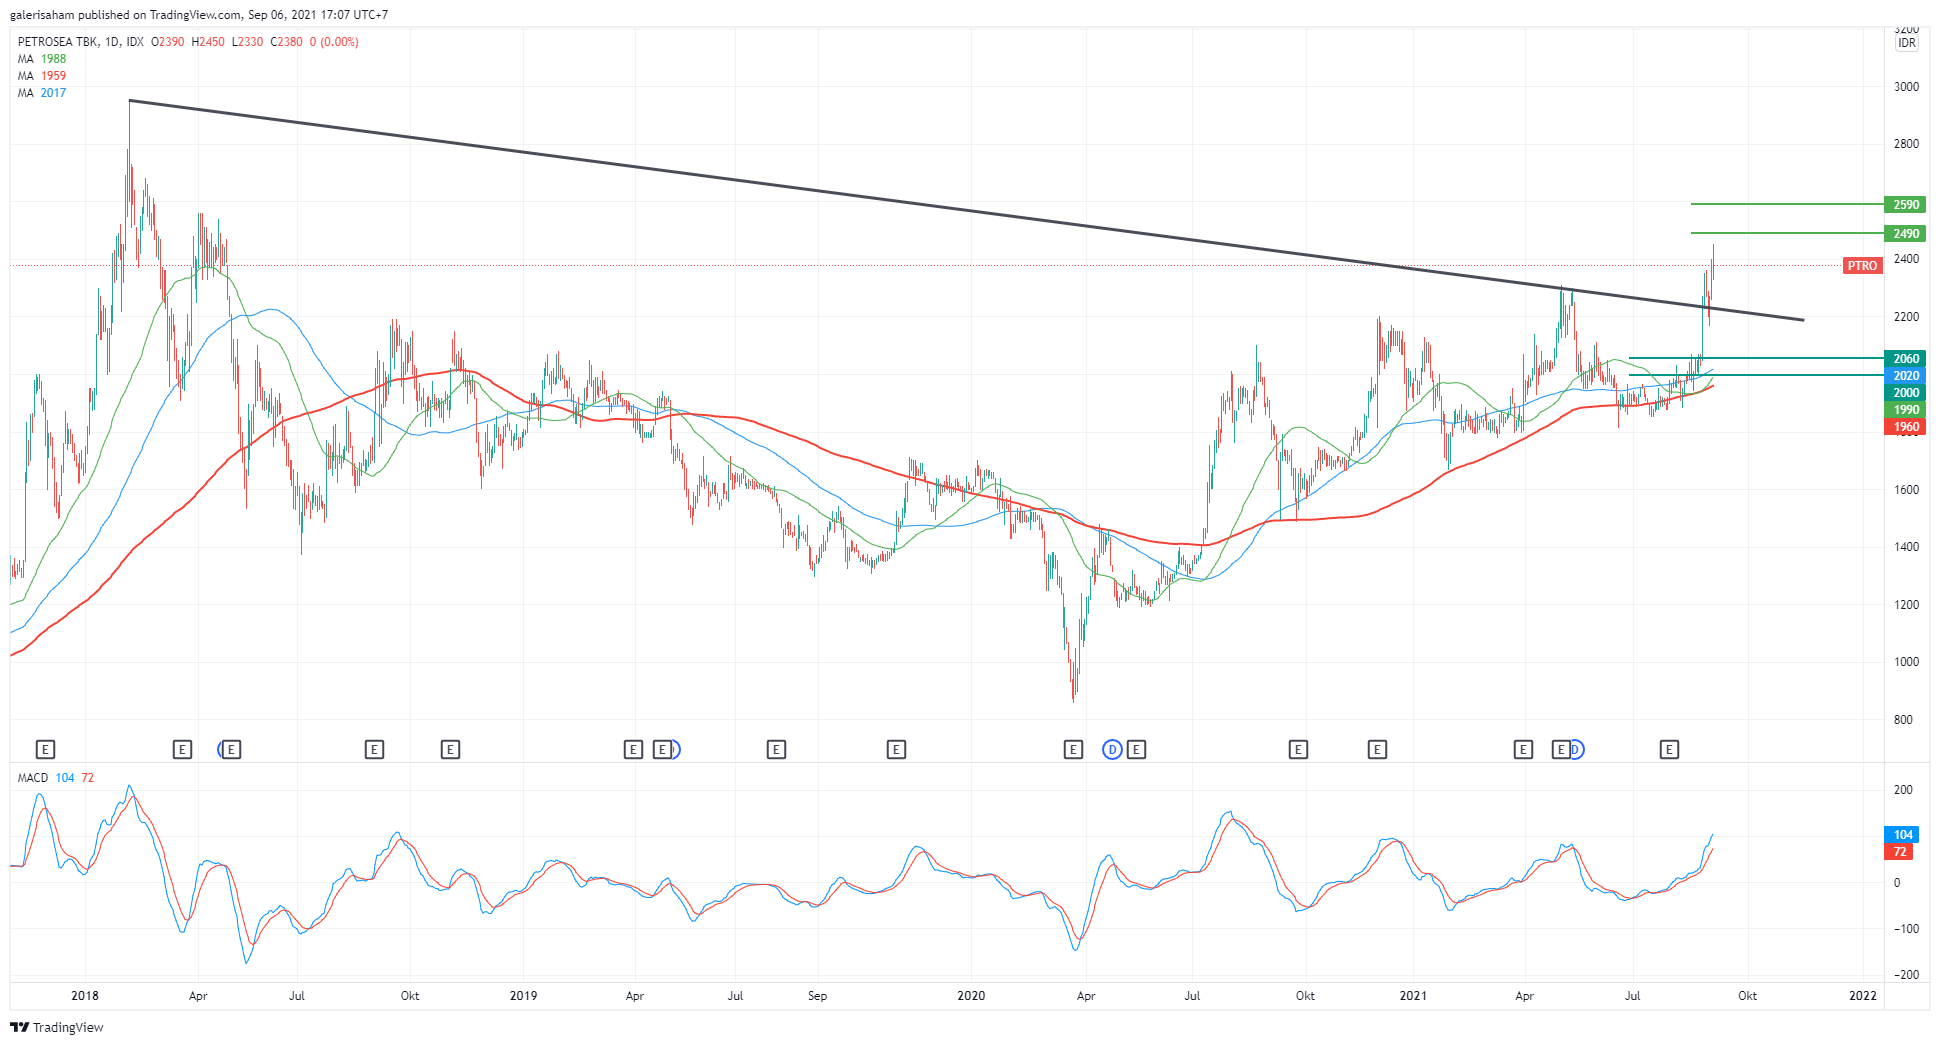
Task: Select the green horizontal line at 2590
Action: (x=1786, y=204)
